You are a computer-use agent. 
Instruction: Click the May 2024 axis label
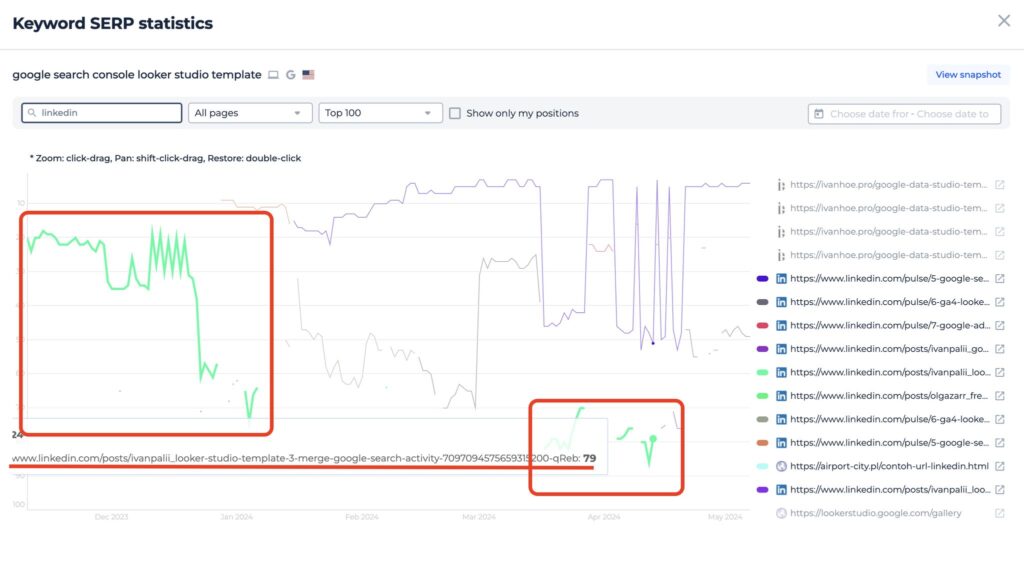coord(725,517)
